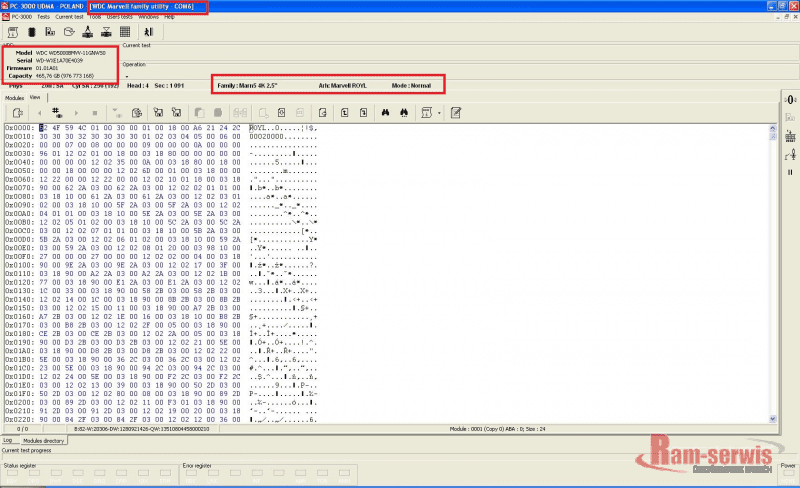The height and width of the screenshot is (488, 800).
Task: Open the Windows menu
Action: click(x=148, y=17)
